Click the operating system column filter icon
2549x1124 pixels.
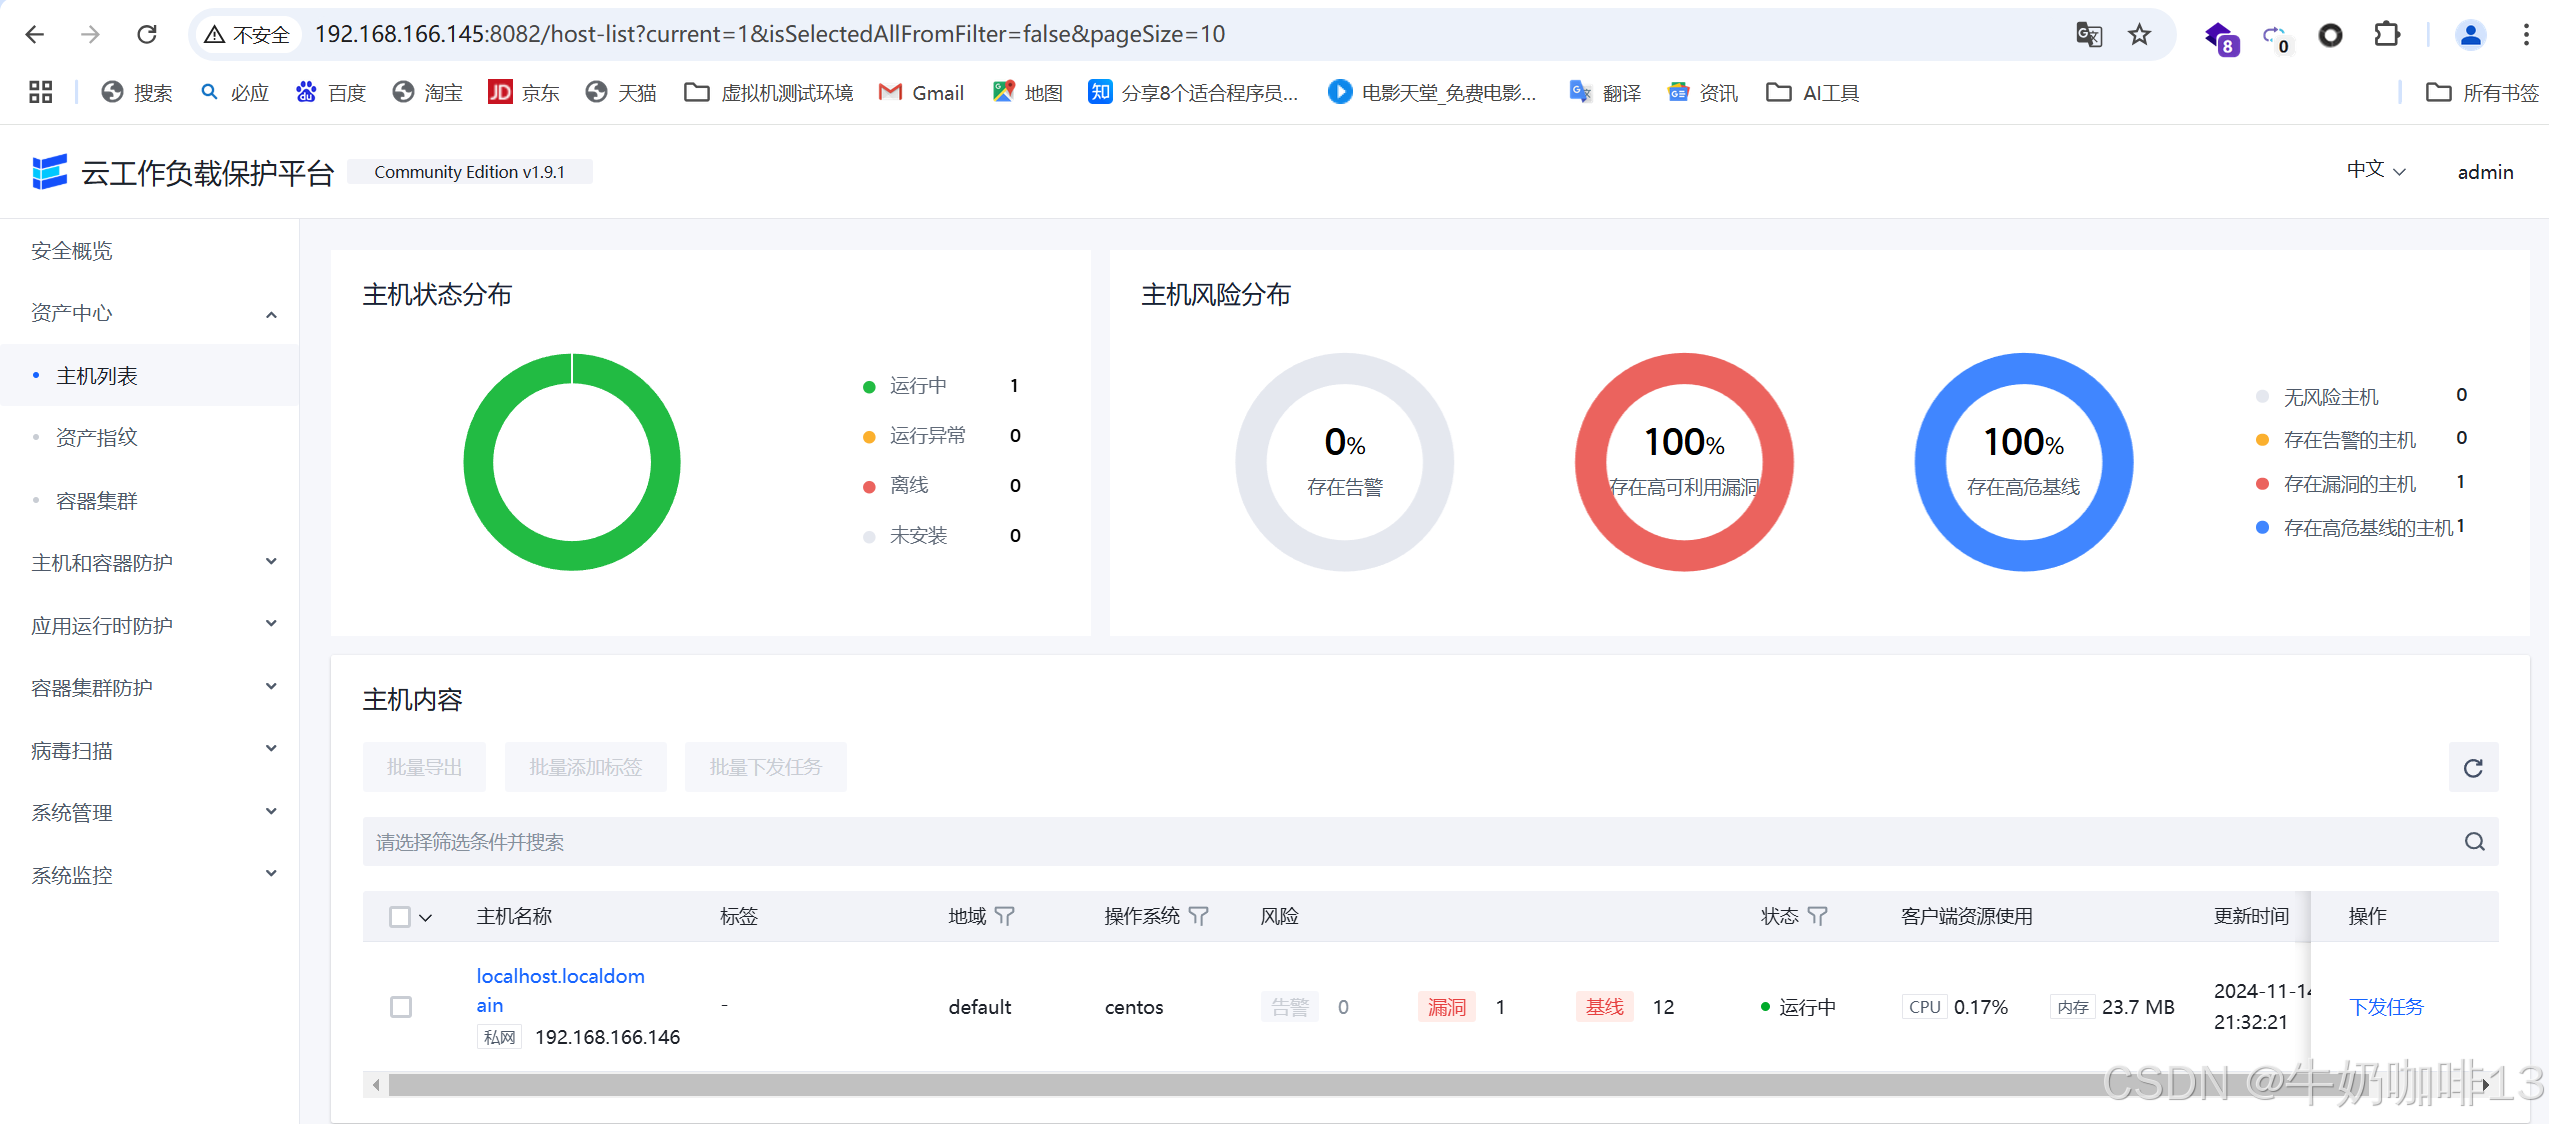[x=1198, y=916]
